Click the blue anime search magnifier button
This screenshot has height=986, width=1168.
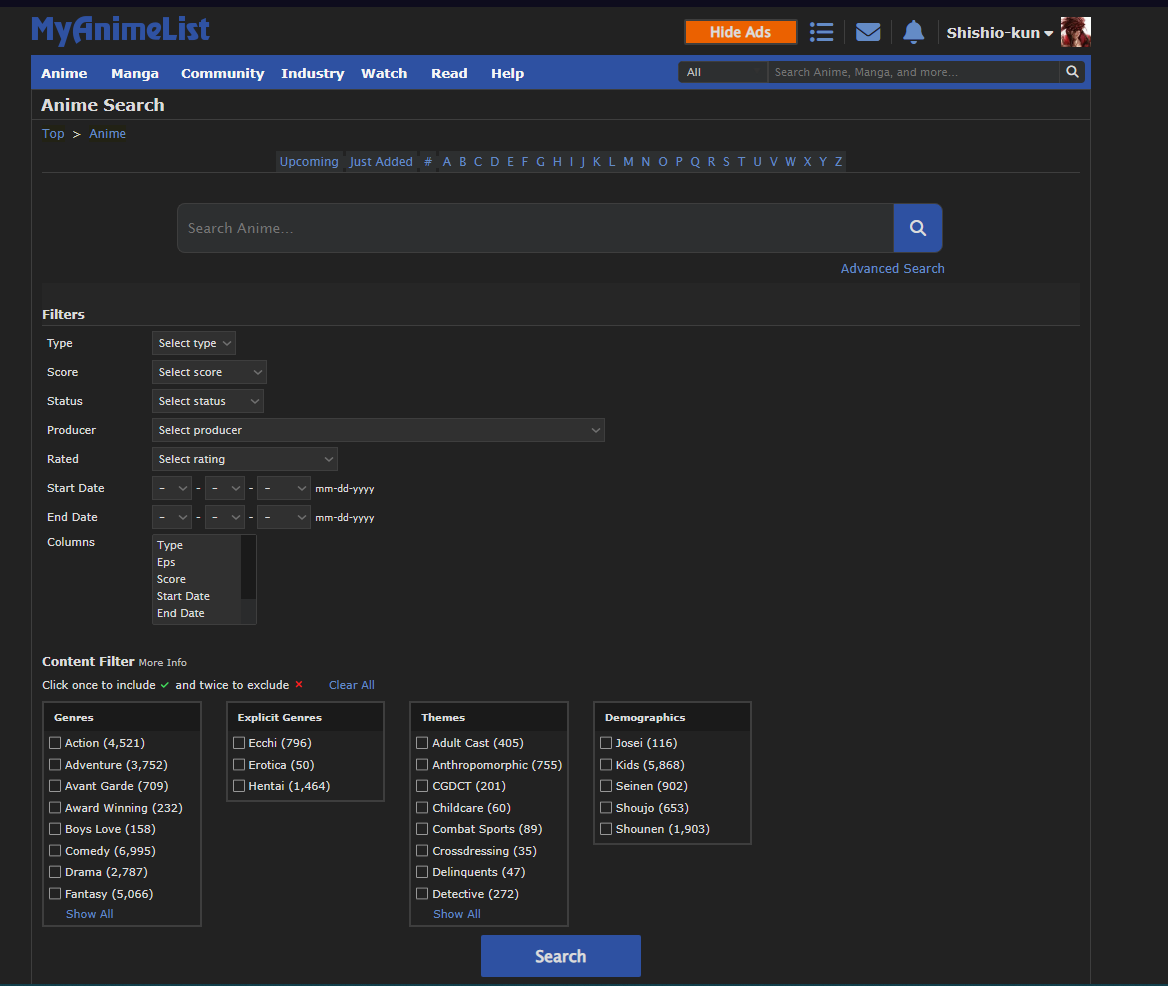[917, 228]
